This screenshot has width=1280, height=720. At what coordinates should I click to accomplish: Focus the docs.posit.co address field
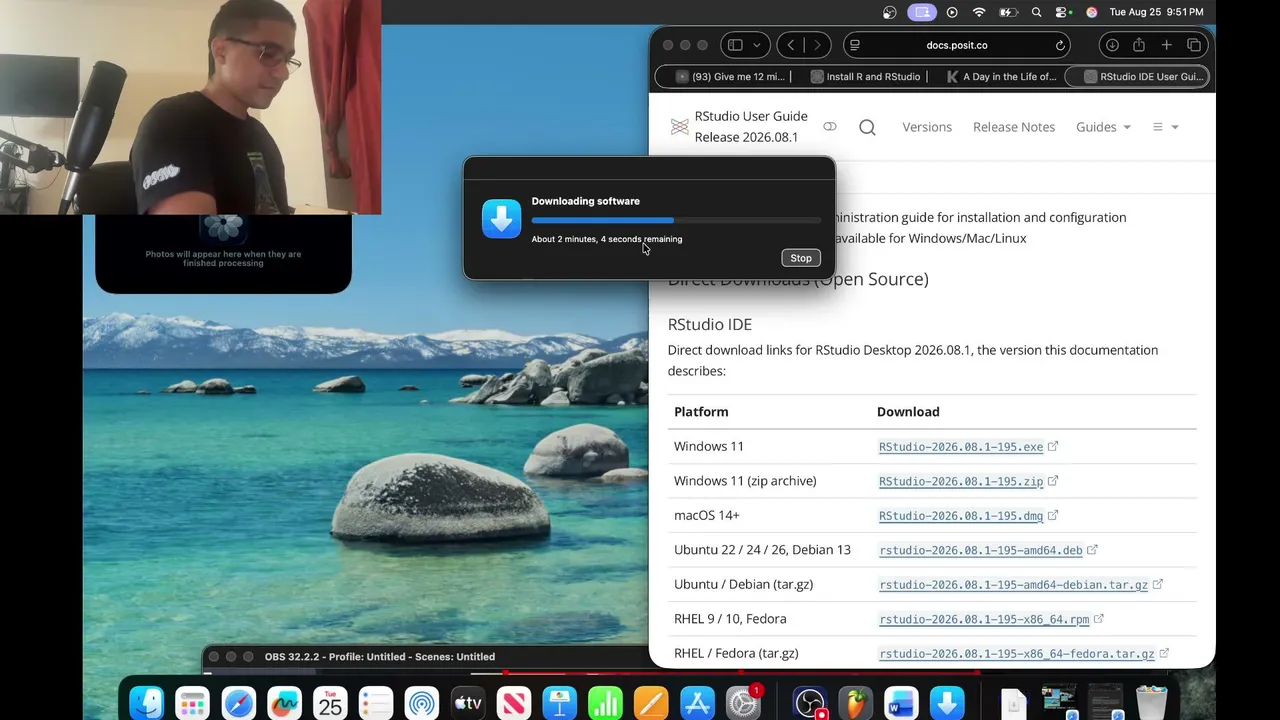(x=957, y=45)
